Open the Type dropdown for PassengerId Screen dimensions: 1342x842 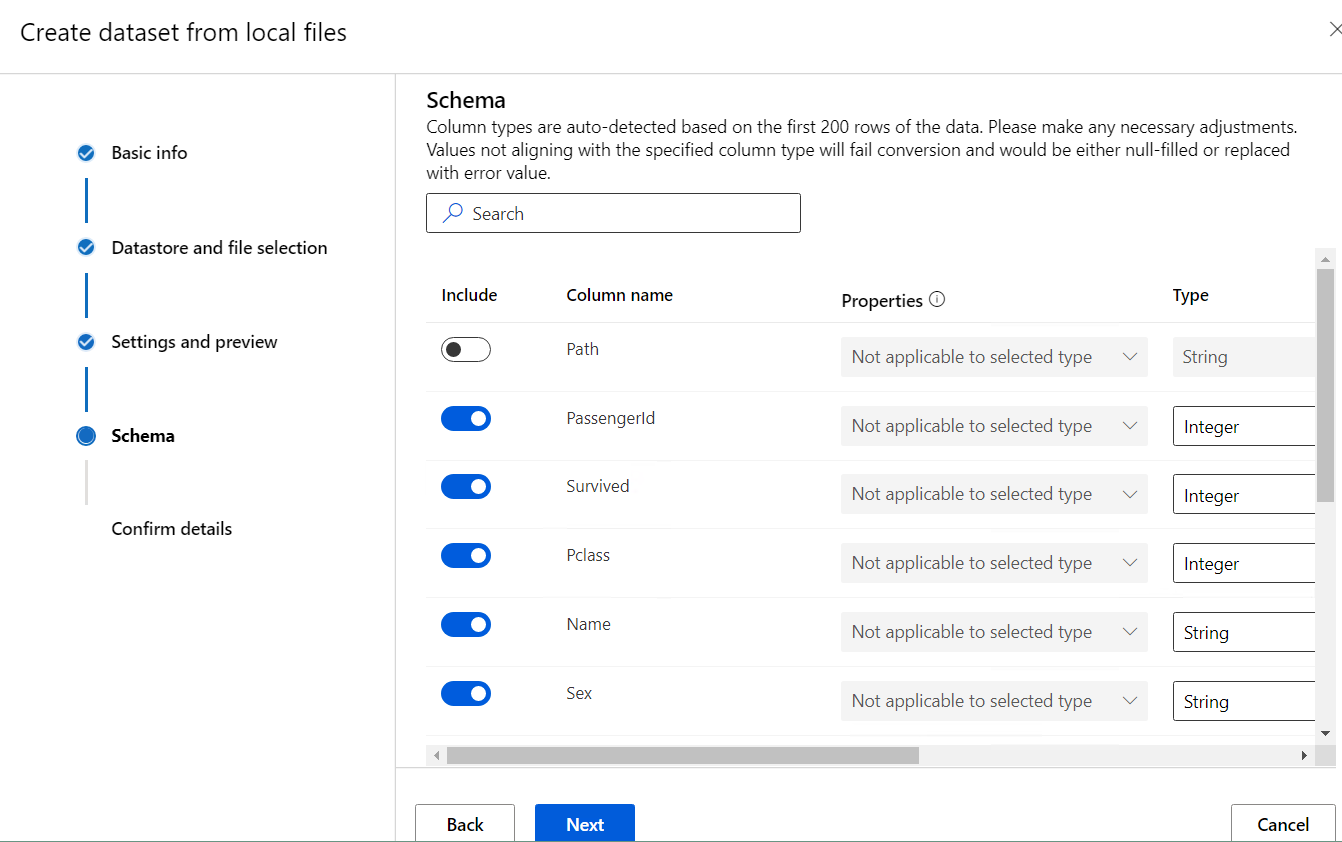coord(1244,427)
